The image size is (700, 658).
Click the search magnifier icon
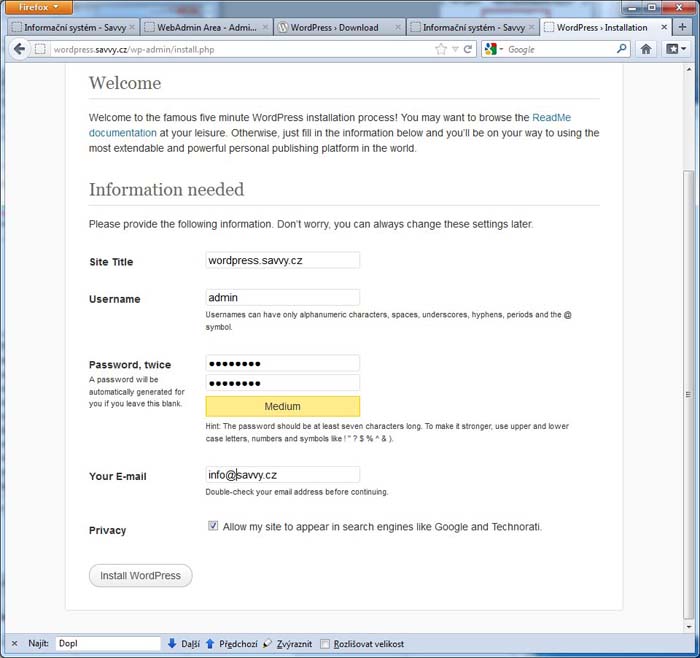pos(621,49)
